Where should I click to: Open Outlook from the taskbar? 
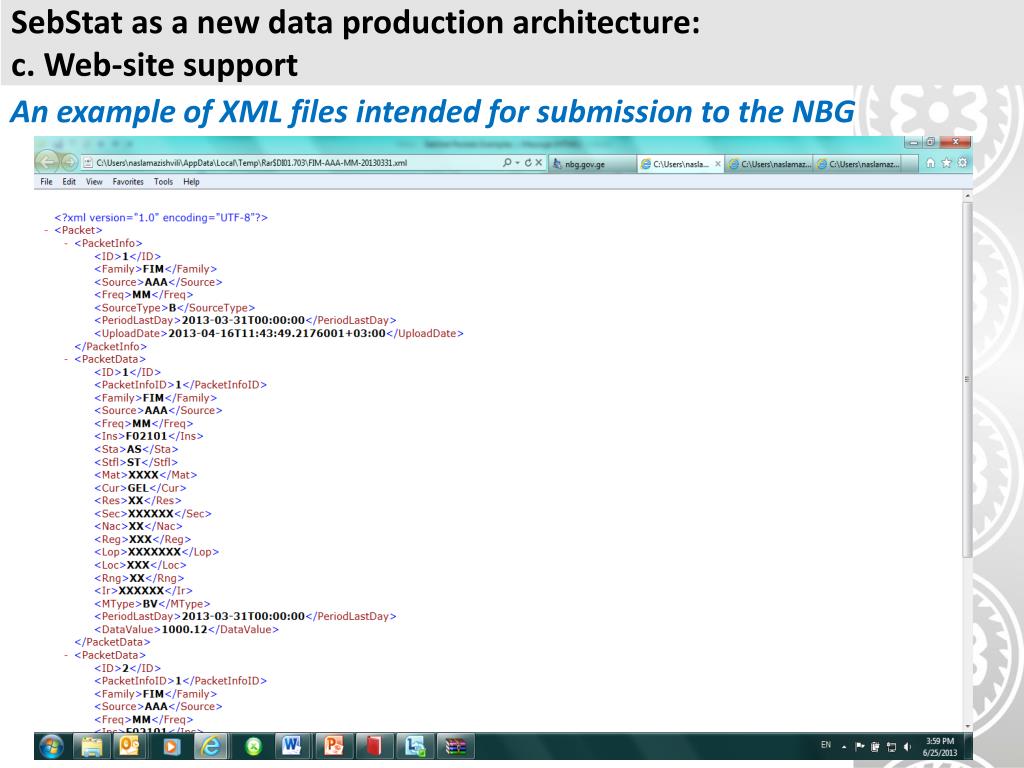(130, 746)
